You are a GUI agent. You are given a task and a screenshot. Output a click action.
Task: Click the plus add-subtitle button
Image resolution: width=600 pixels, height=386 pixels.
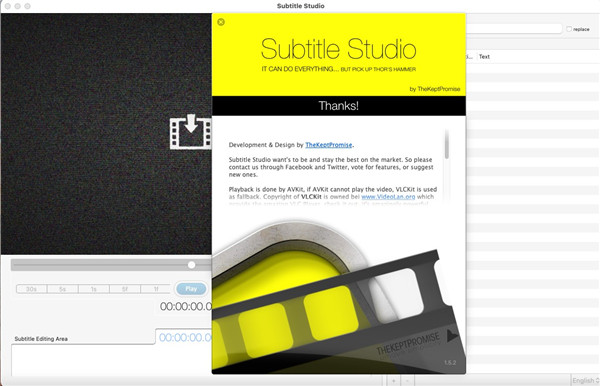pos(393,380)
